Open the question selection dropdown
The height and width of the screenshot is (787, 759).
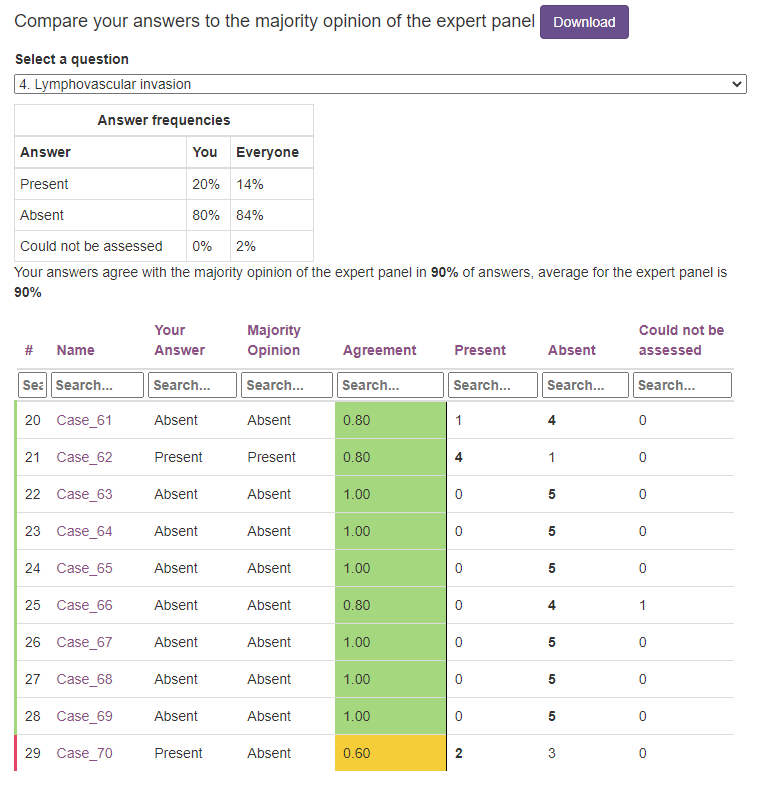click(380, 85)
